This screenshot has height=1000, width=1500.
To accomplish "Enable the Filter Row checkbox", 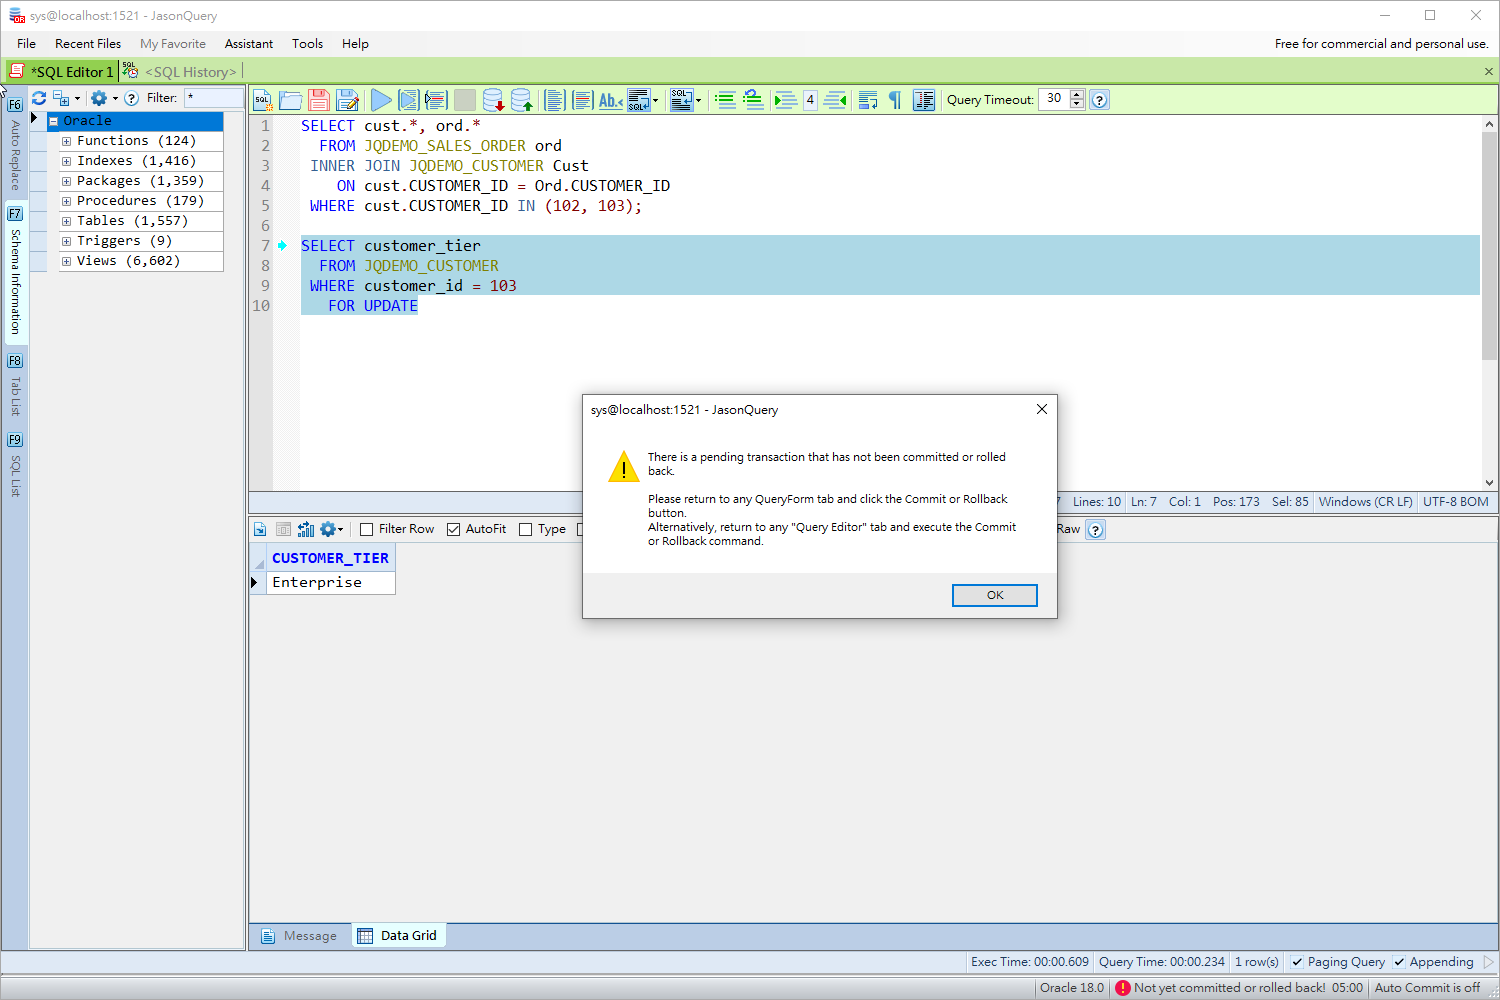I will tap(366, 529).
